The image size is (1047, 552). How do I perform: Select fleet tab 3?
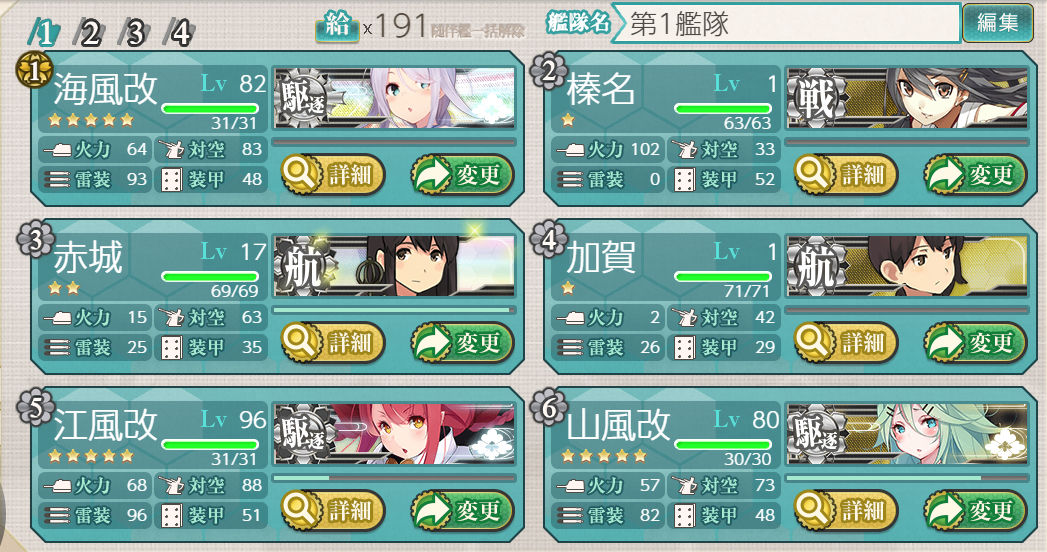[x=134, y=31]
